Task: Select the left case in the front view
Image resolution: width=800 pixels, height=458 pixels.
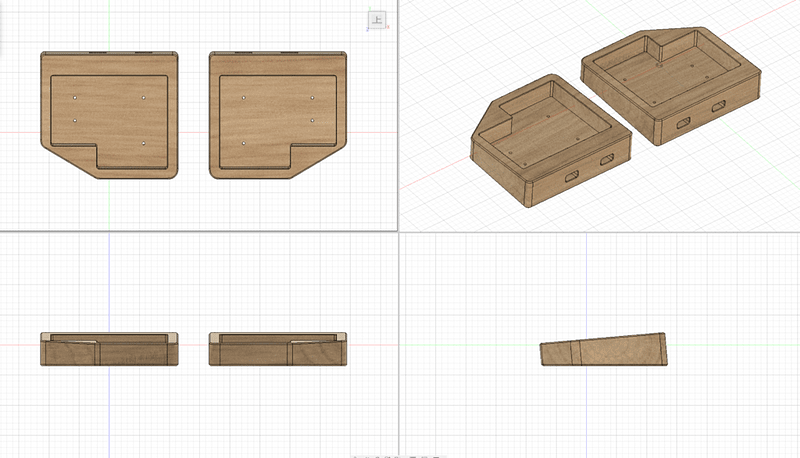Action: coord(109,349)
